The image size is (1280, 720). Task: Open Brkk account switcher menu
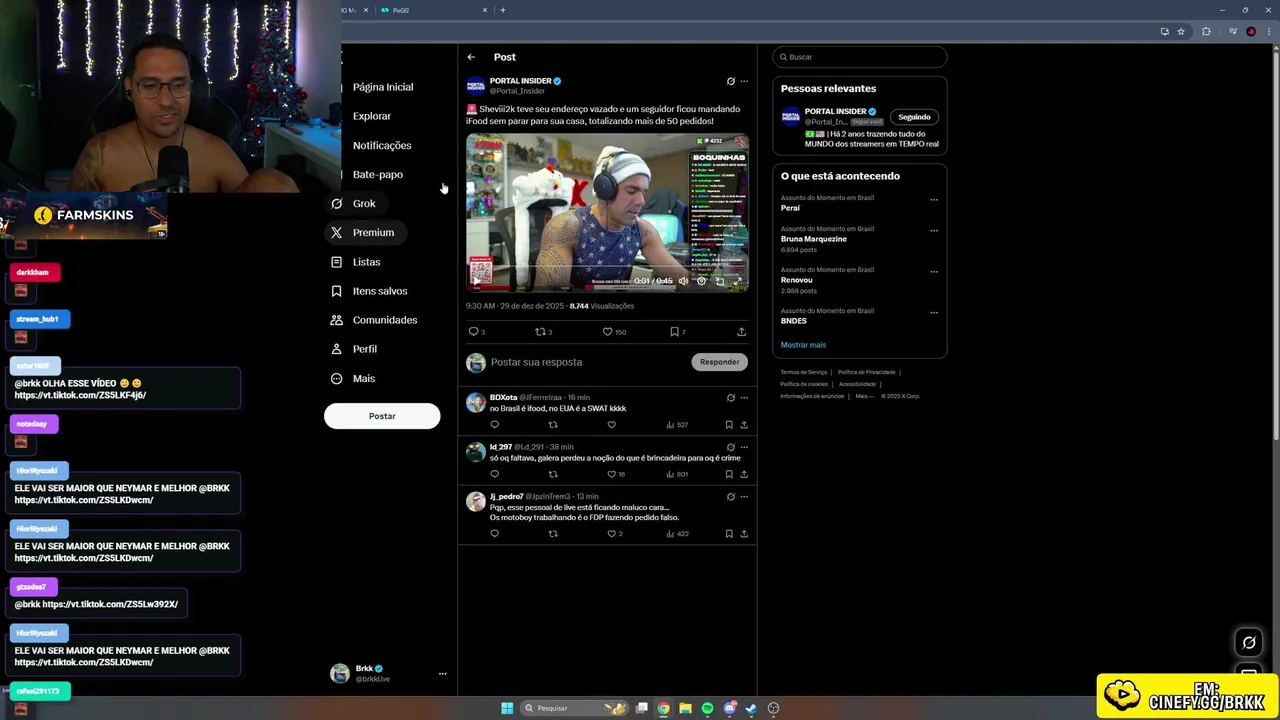pyautogui.click(x=388, y=673)
